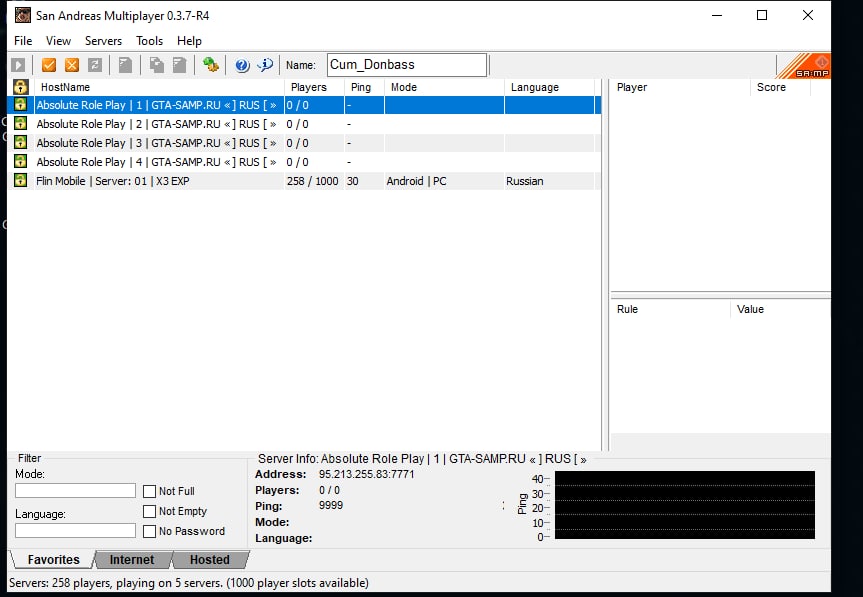Click the Name field containing Cum_Donbass
Image resolution: width=863 pixels, height=597 pixels.
click(x=407, y=65)
